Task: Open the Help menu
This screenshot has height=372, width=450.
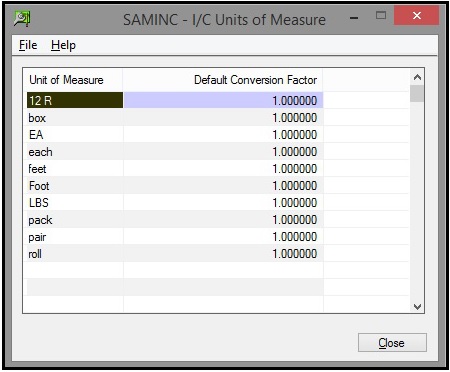Action: pyautogui.click(x=63, y=45)
